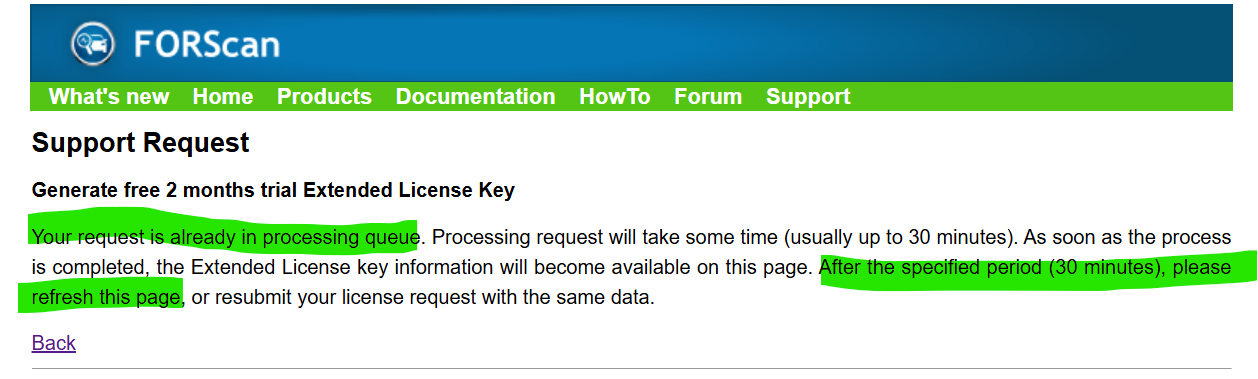Screen dimensions: 1258x379
Task: Click the Support Request heading
Action: coord(141,143)
